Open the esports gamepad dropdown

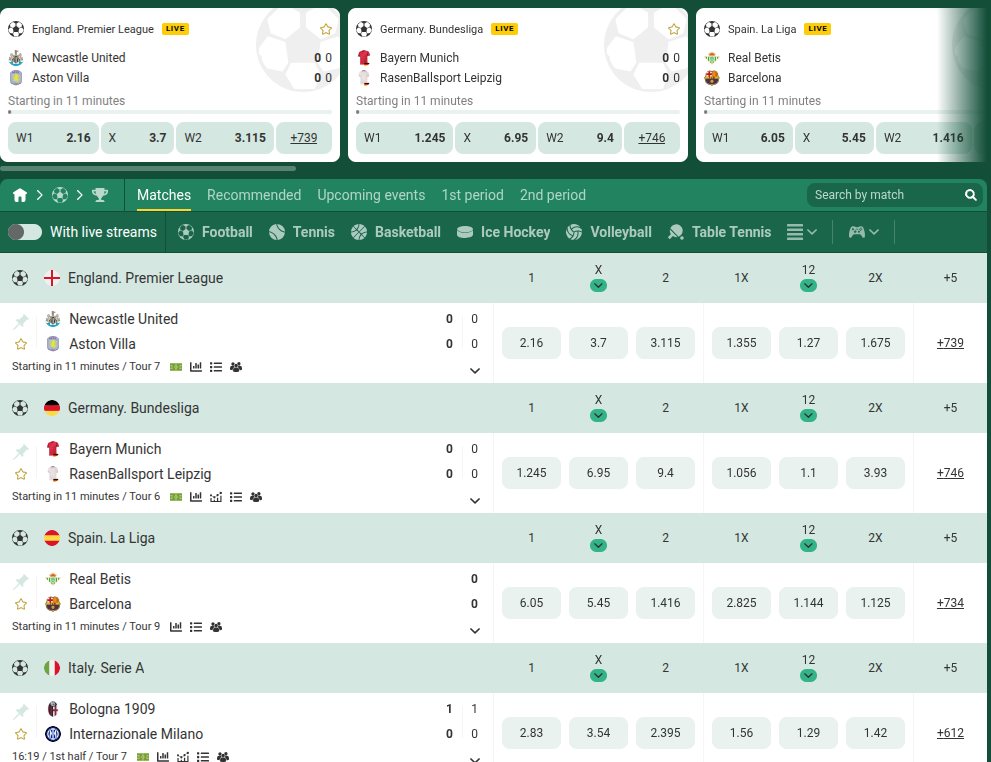[863, 232]
